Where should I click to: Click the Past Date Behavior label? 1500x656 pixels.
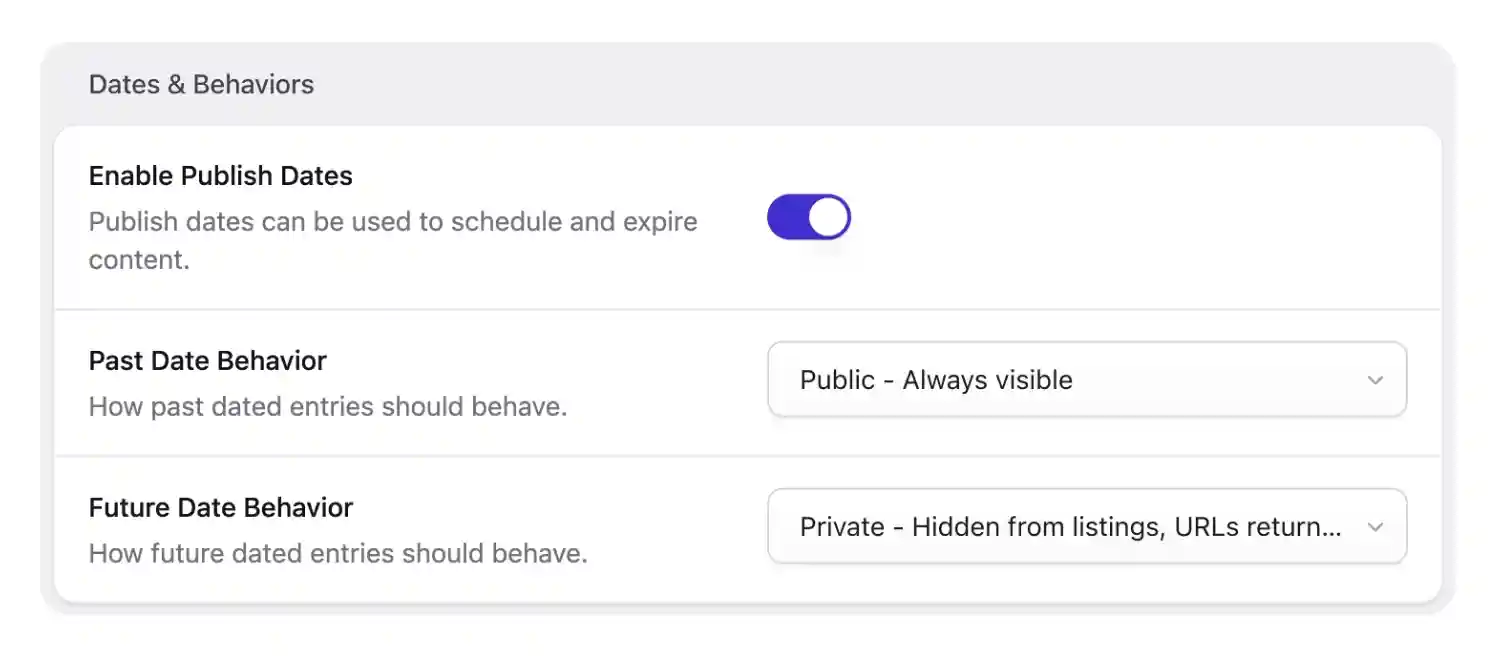207,361
